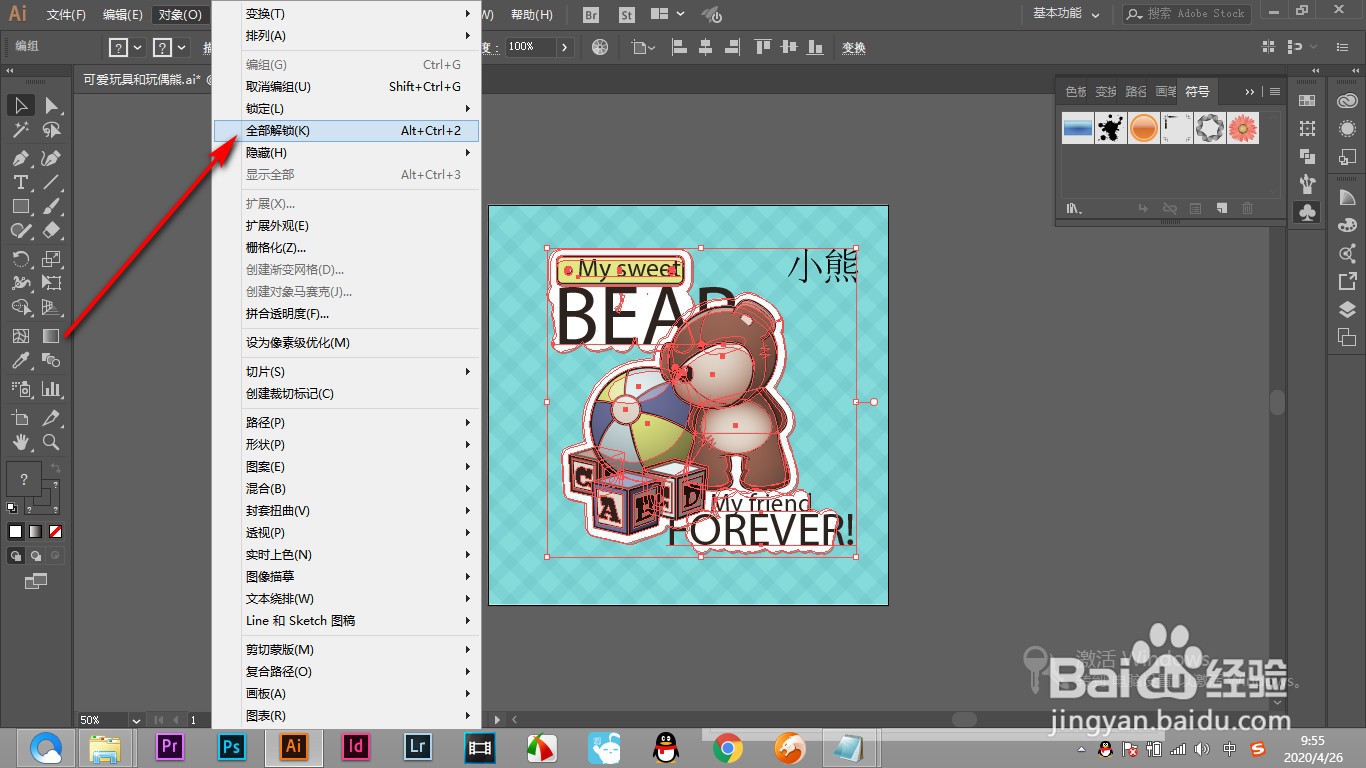Expand hidden panel tabs with >> arrows
The height and width of the screenshot is (768, 1366).
(x=1250, y=91)
